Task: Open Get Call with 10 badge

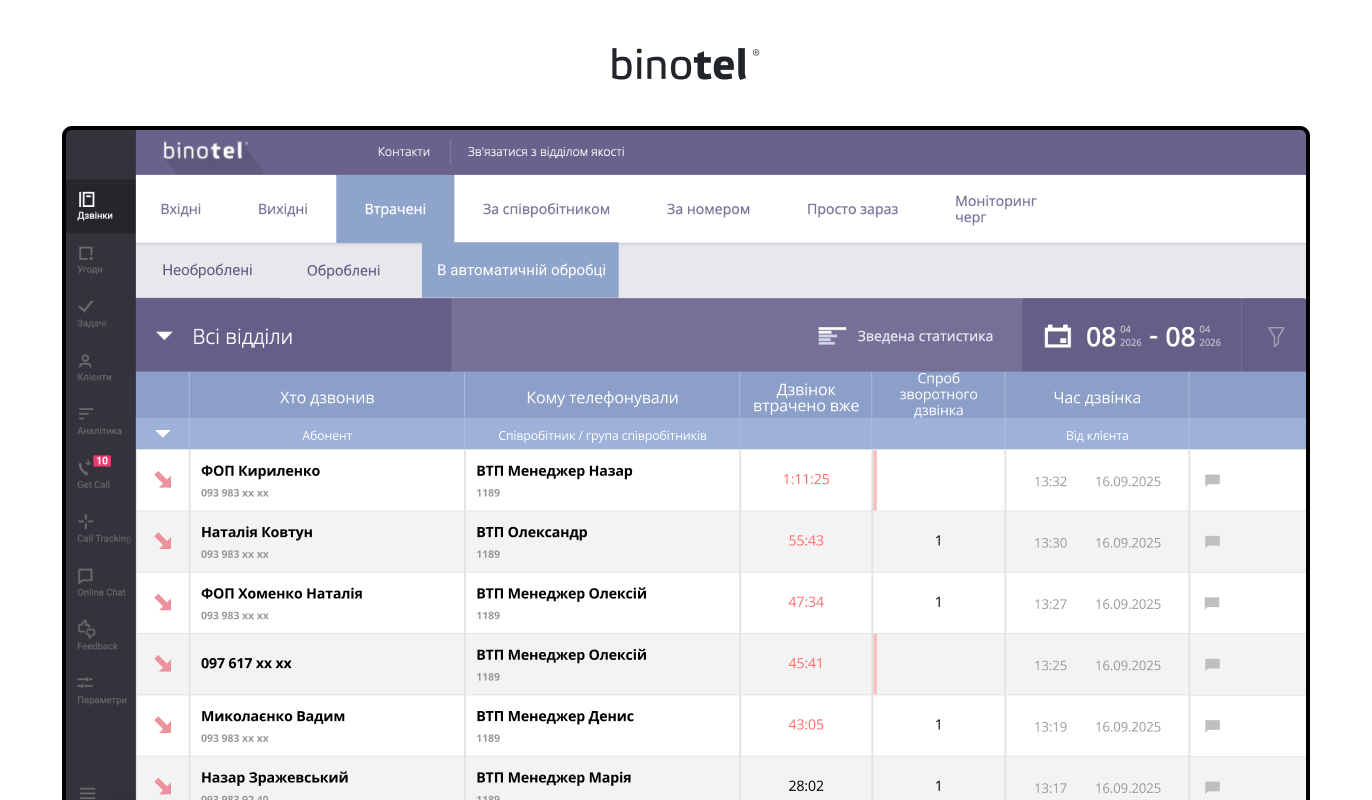Action: pos(93,473)
